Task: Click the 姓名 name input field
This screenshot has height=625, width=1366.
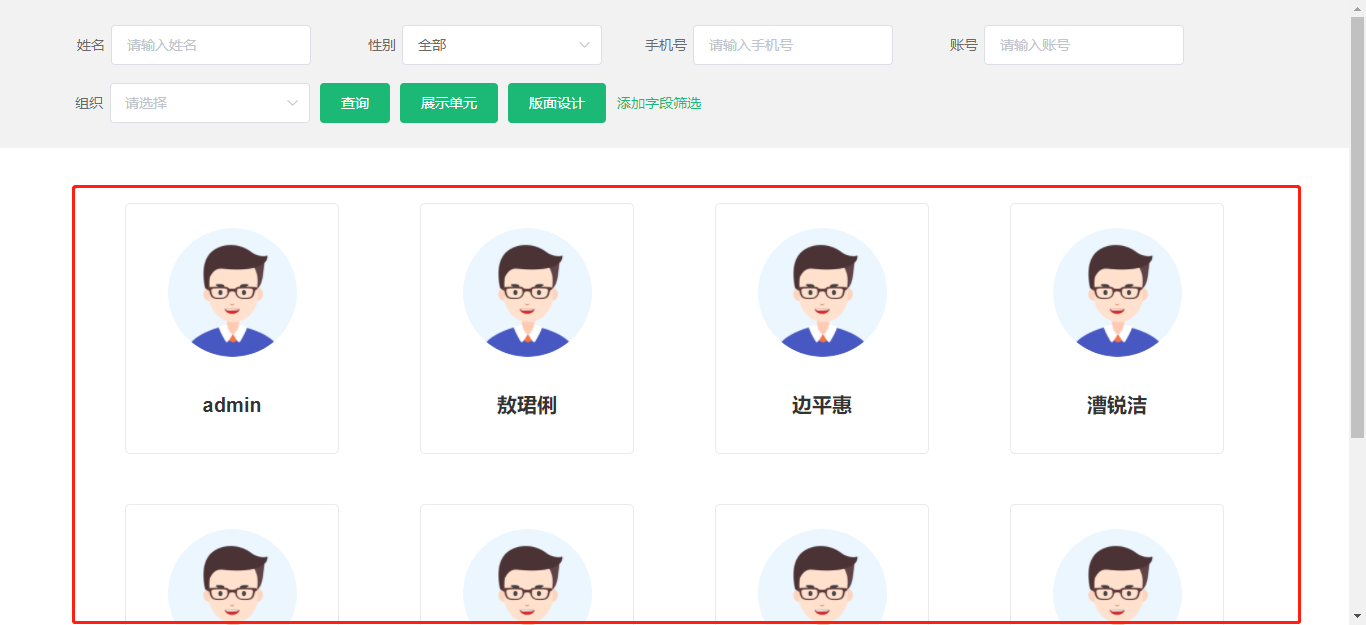Action: pyautogui.click(x=211, y=45)
